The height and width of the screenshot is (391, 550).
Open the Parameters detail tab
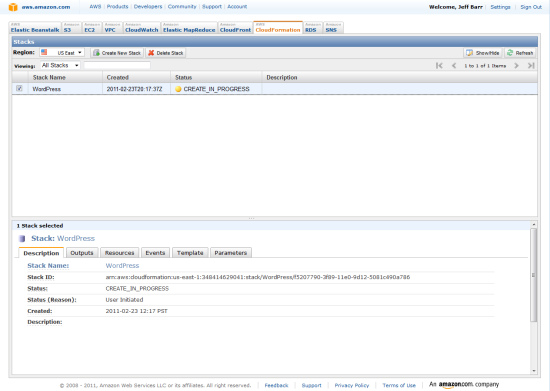tap(231, 253)
